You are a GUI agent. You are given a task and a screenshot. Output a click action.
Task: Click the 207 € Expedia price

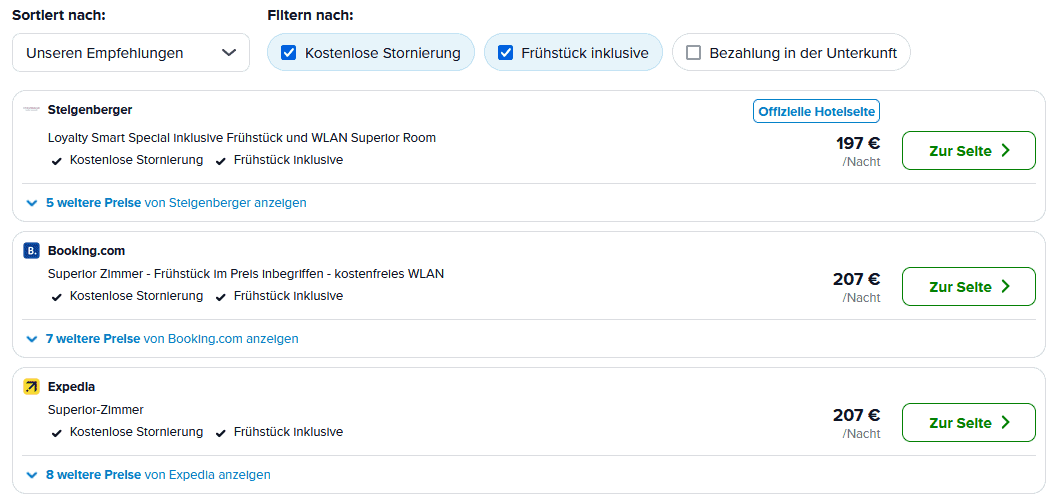[856, 415]
